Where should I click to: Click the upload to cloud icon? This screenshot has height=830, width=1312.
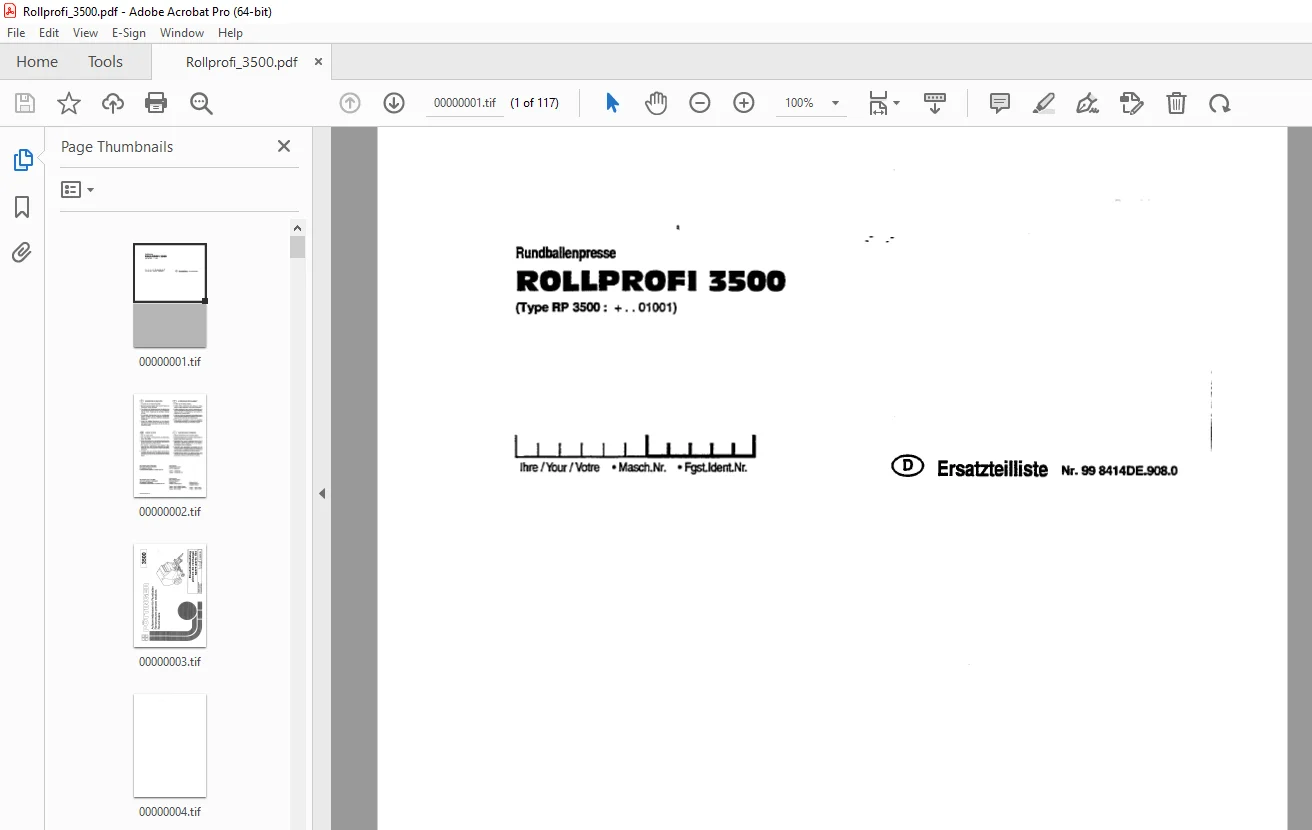point(113,103)
